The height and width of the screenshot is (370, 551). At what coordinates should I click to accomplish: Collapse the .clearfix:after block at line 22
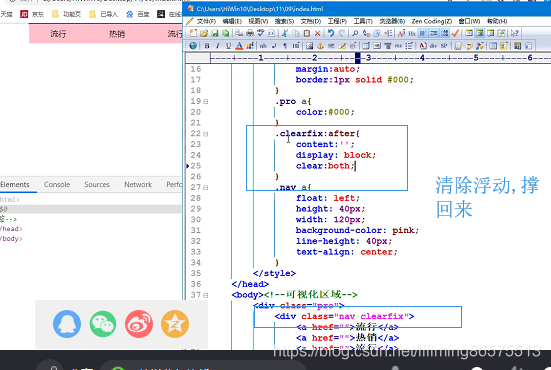click(205, 134)
